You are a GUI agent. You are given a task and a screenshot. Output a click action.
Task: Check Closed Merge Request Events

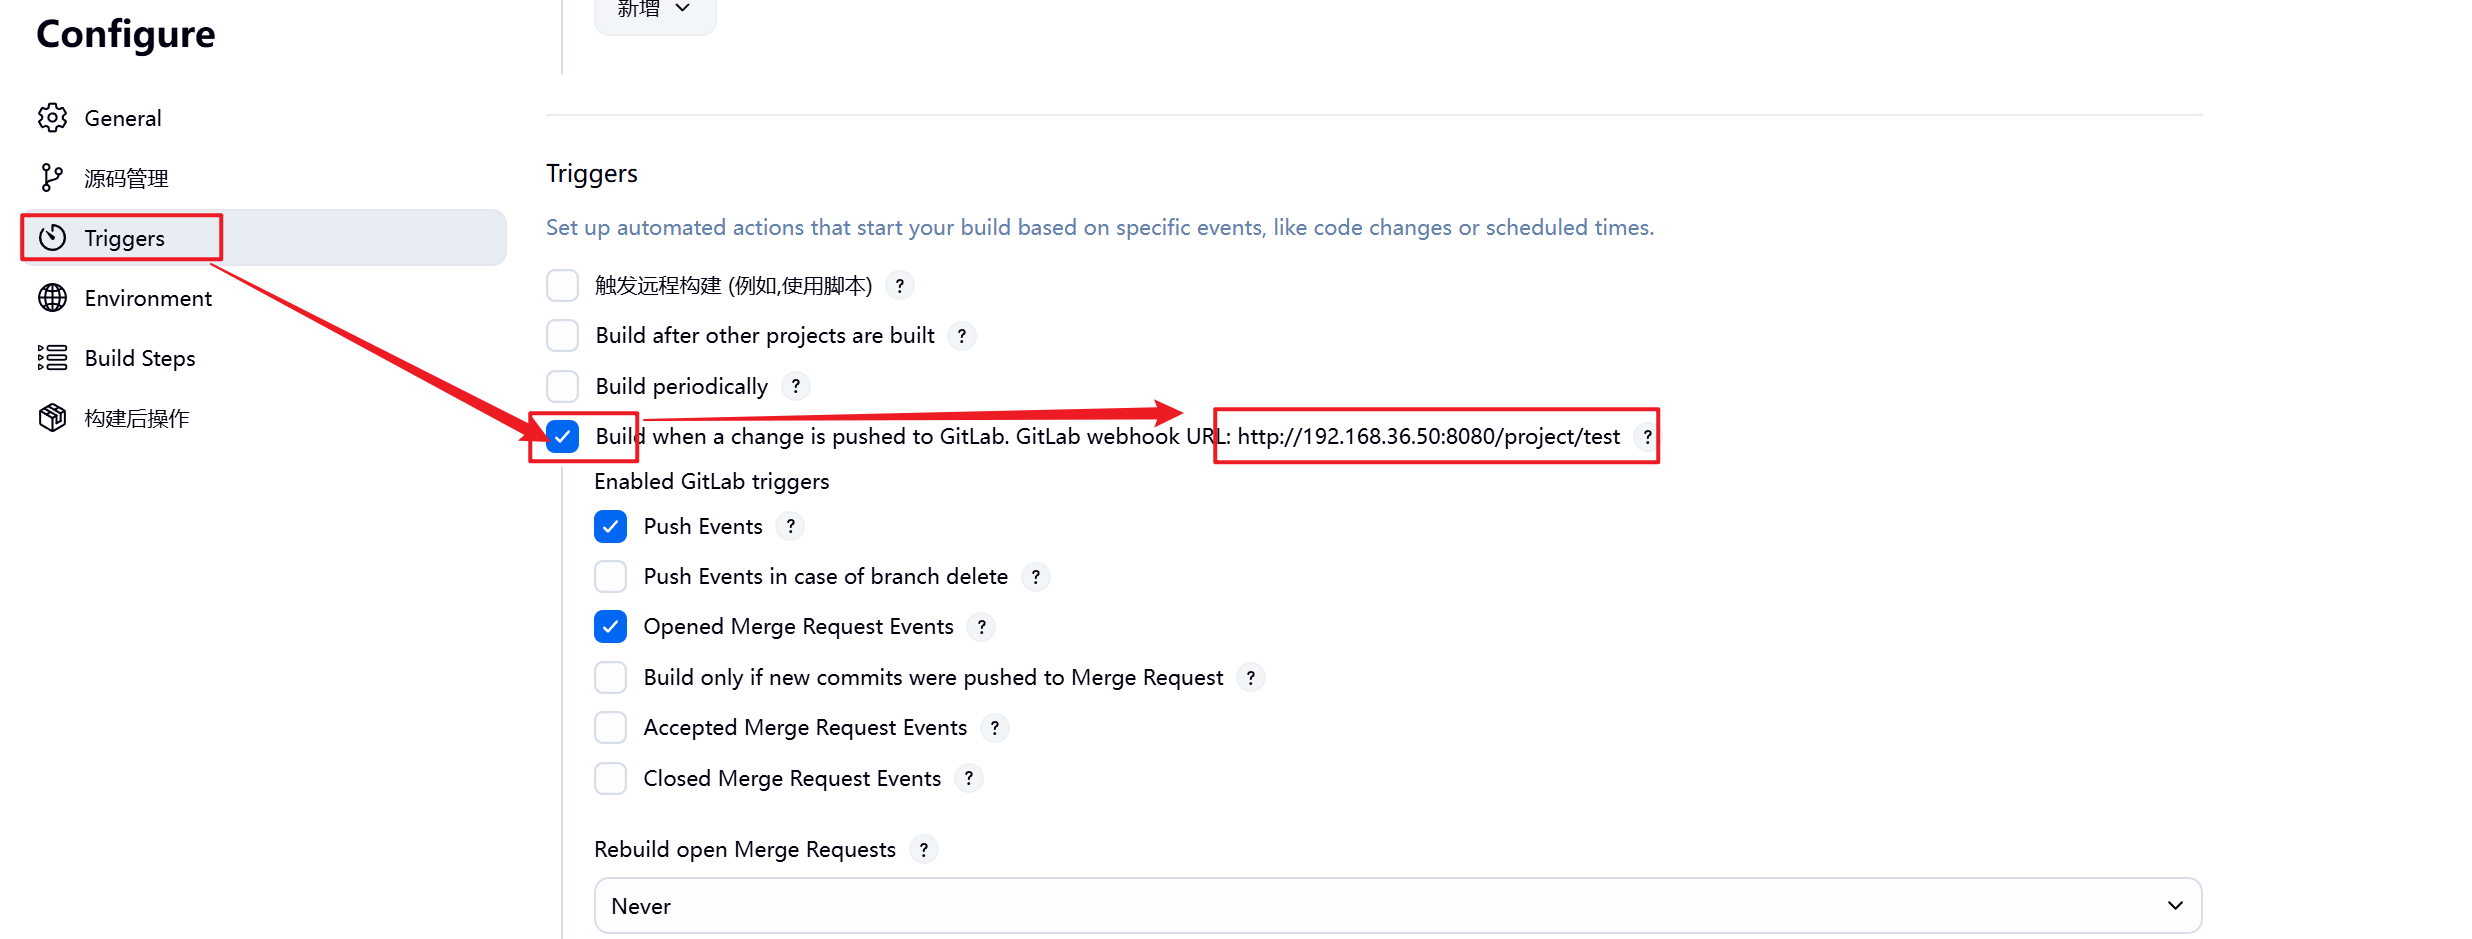611,778
